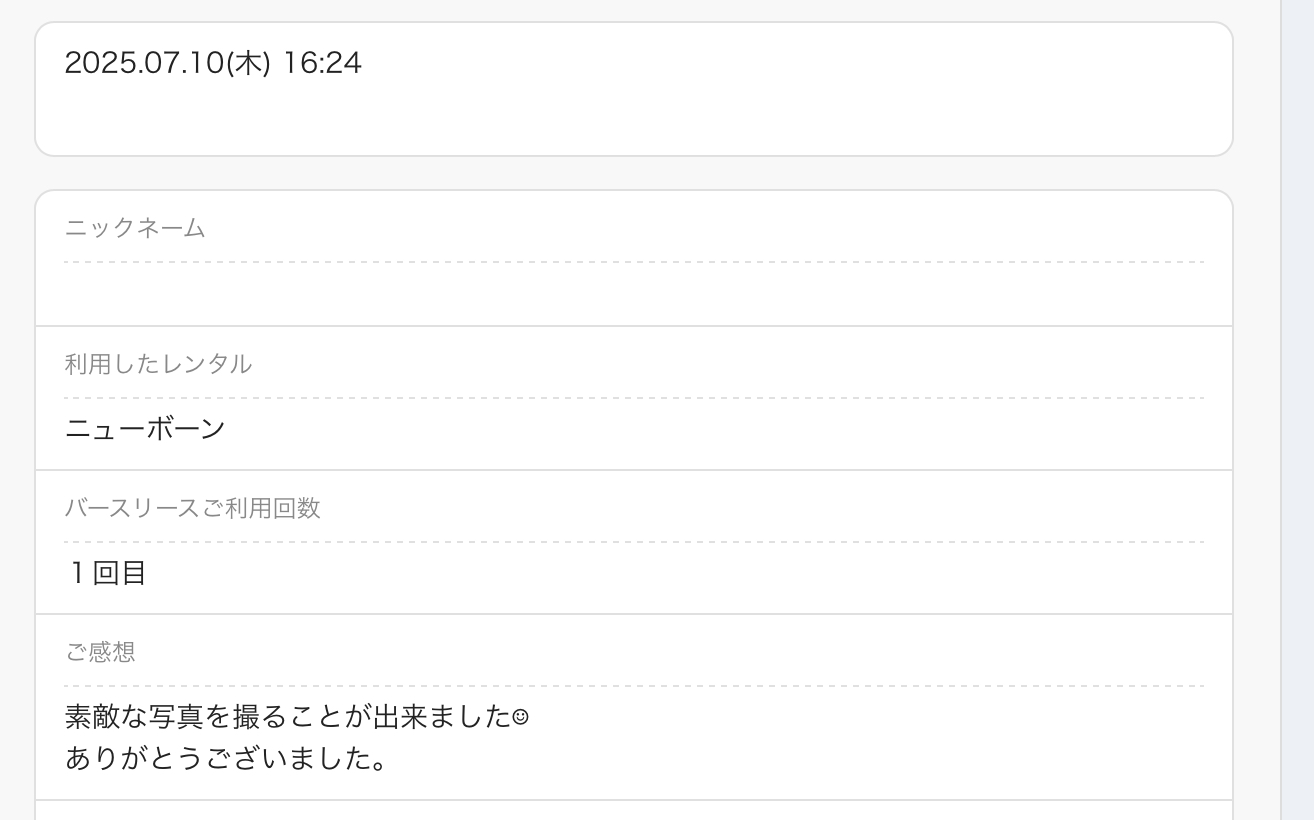1314x820 pixels.
Task: Click the ニューボーン rental value
Action: coord(145,429)
